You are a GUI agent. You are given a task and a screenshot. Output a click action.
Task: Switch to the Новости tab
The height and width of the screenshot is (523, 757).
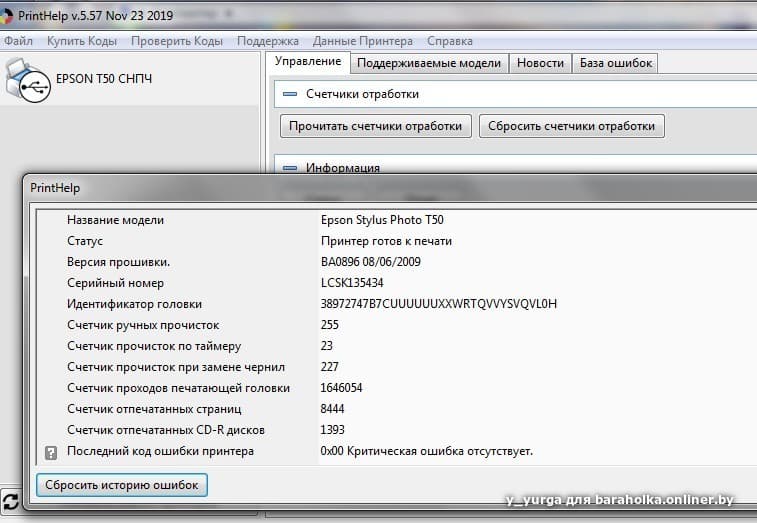click(540, 63)
